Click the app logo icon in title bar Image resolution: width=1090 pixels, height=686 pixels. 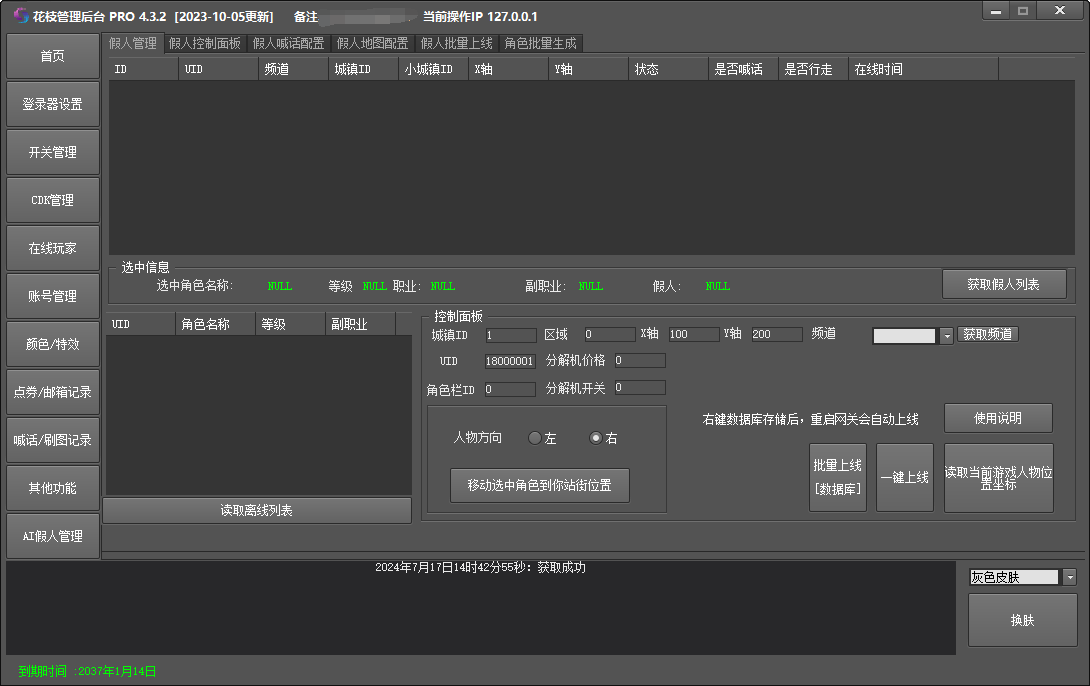[x=20, y=16]
